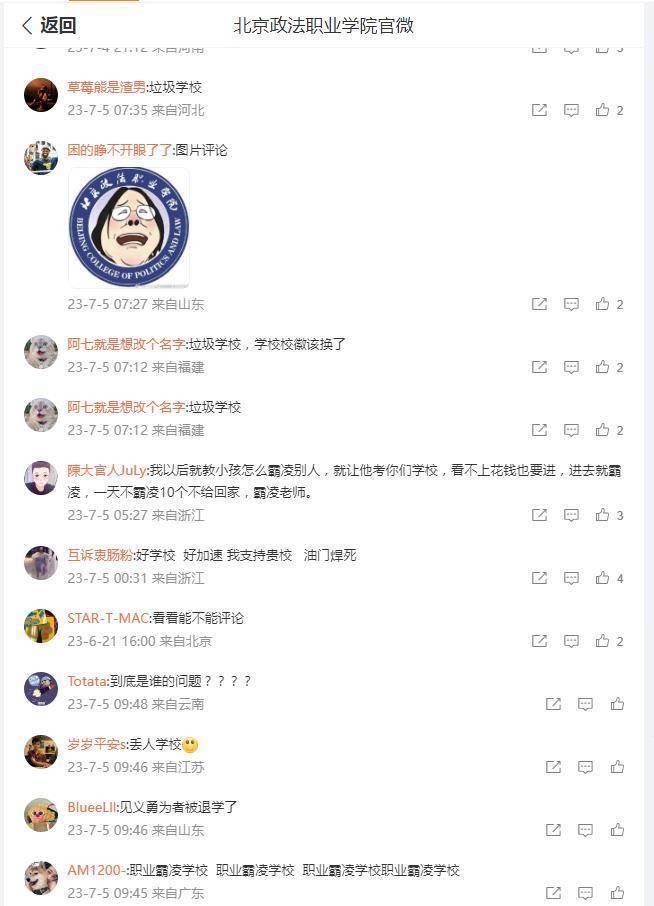Viewport: 654px width, 906px height.
Task: Reply to 岁岁平安s's comment
Action: click(585, 767)
